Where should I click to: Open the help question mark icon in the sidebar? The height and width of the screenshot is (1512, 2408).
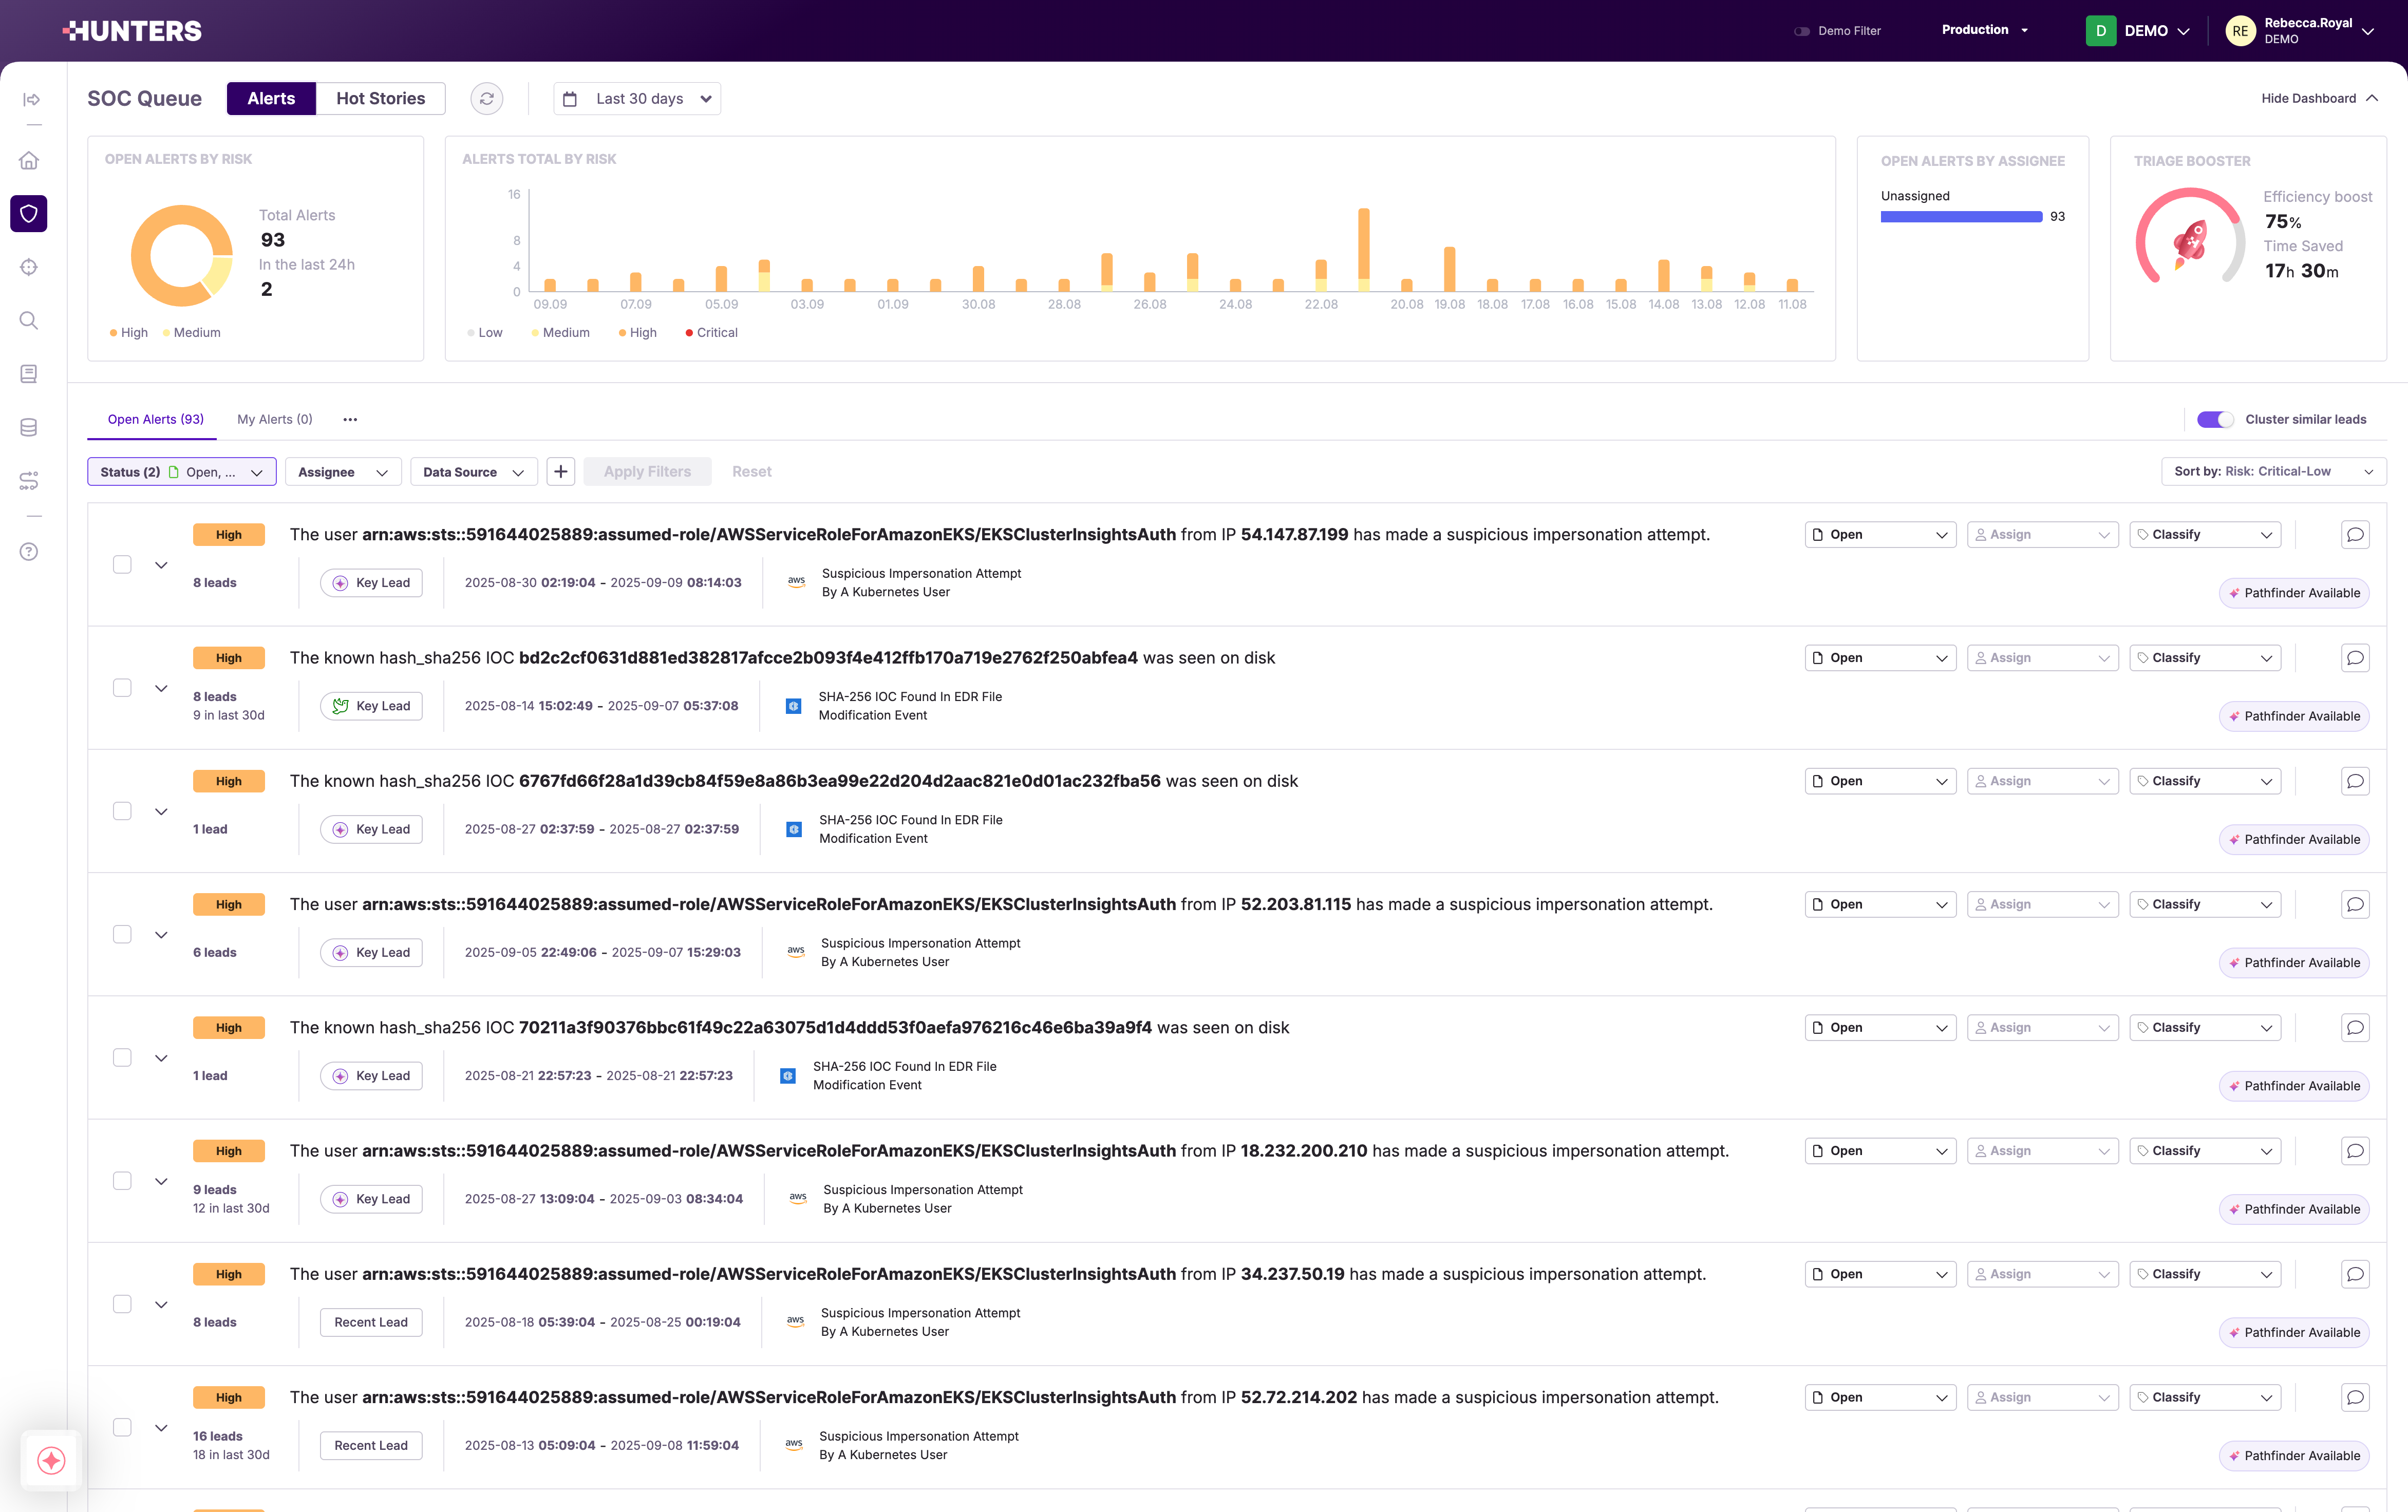tap(29, 551)
